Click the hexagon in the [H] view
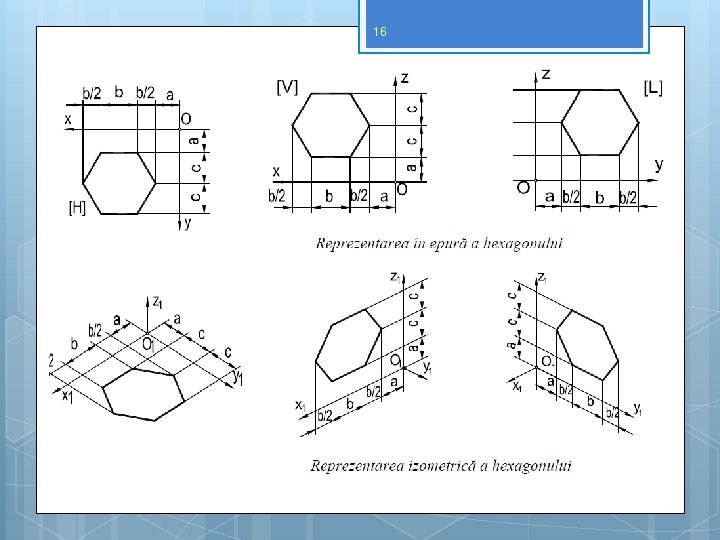This screenshot has height=540, width=720. click(119, 183)
